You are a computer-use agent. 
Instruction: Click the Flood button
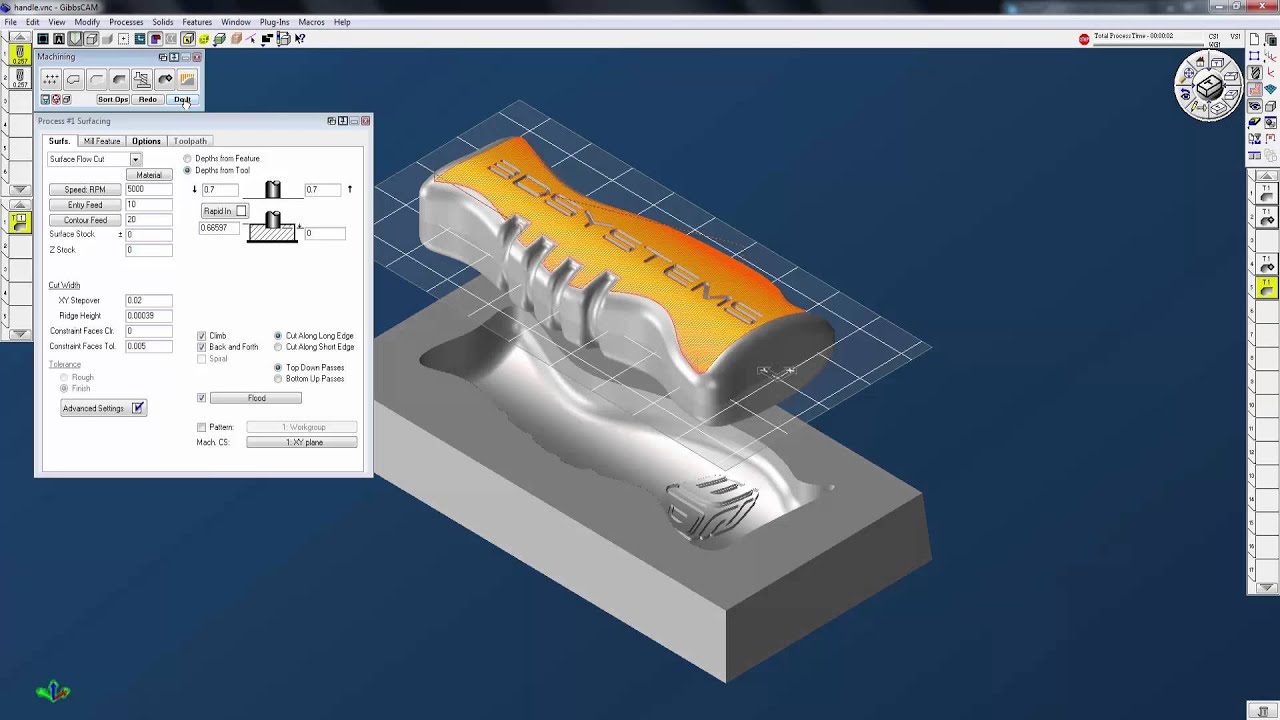tap(256, 398)
